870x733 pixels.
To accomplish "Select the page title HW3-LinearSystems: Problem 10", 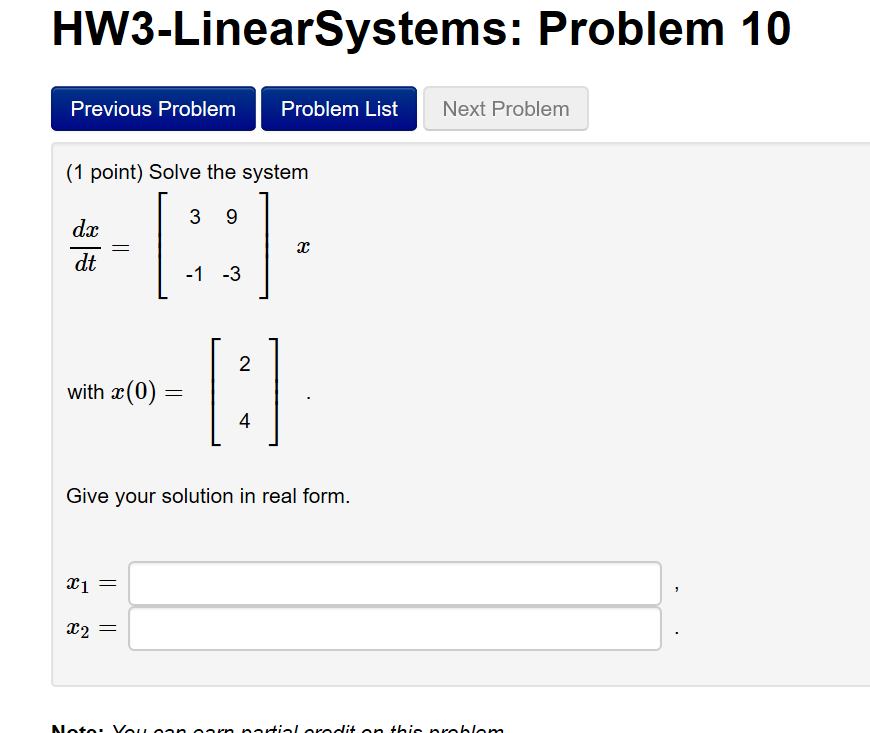I will 420,29.
